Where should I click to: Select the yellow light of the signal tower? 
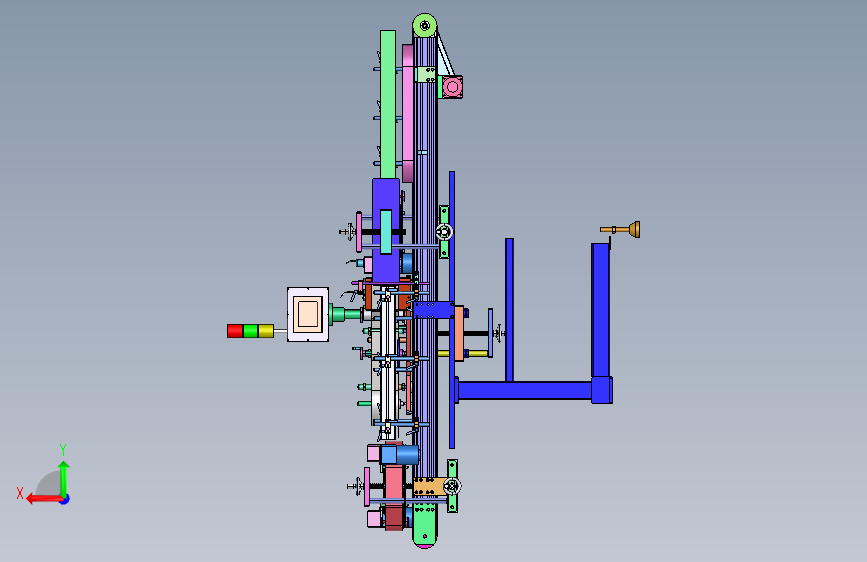pyautogui.click(x=266, y=331)
